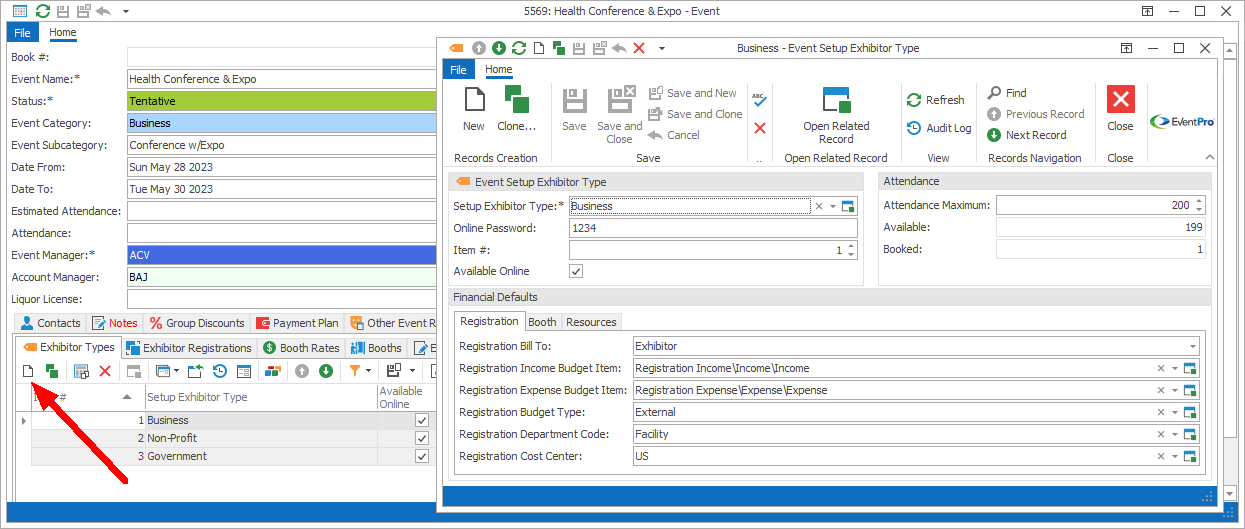Open the dialog File menu
The image size is (1245, 529).
point(458,70)
